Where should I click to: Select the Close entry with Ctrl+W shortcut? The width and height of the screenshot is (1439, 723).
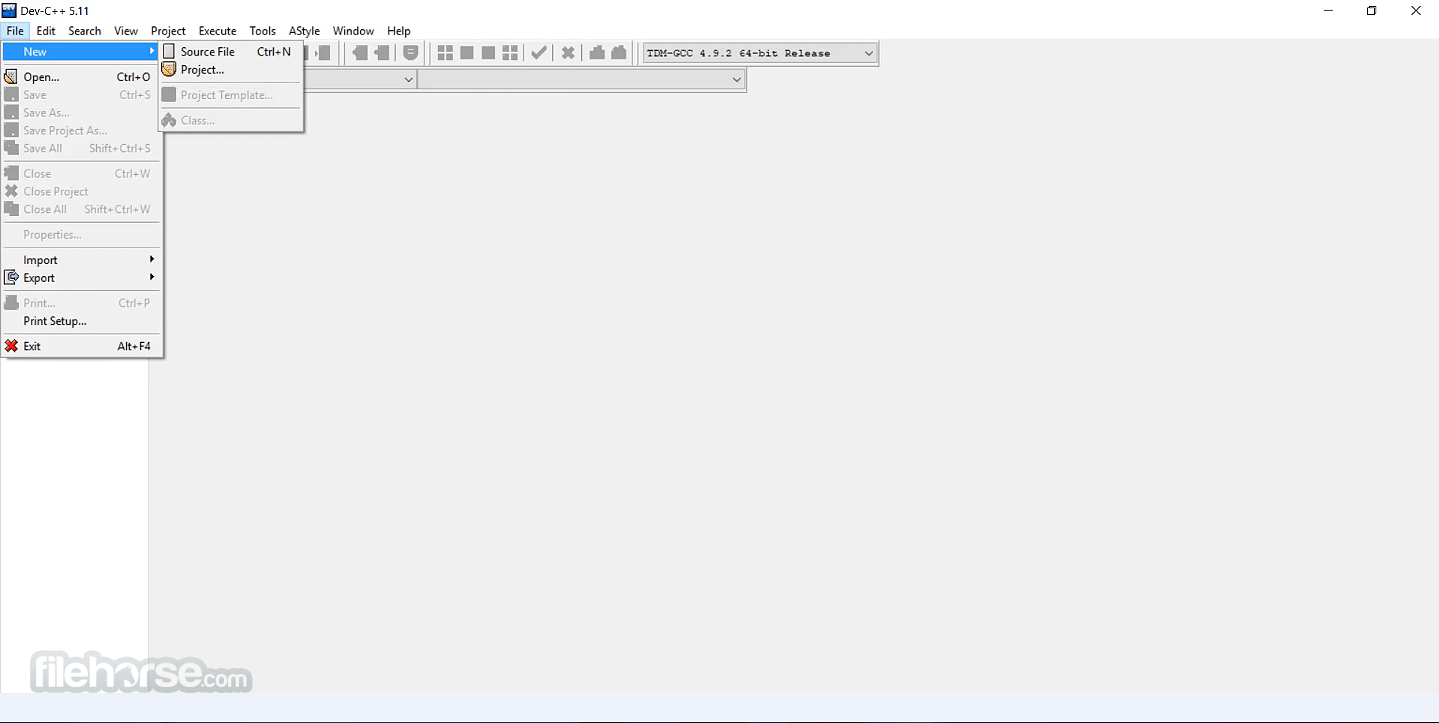81,174
